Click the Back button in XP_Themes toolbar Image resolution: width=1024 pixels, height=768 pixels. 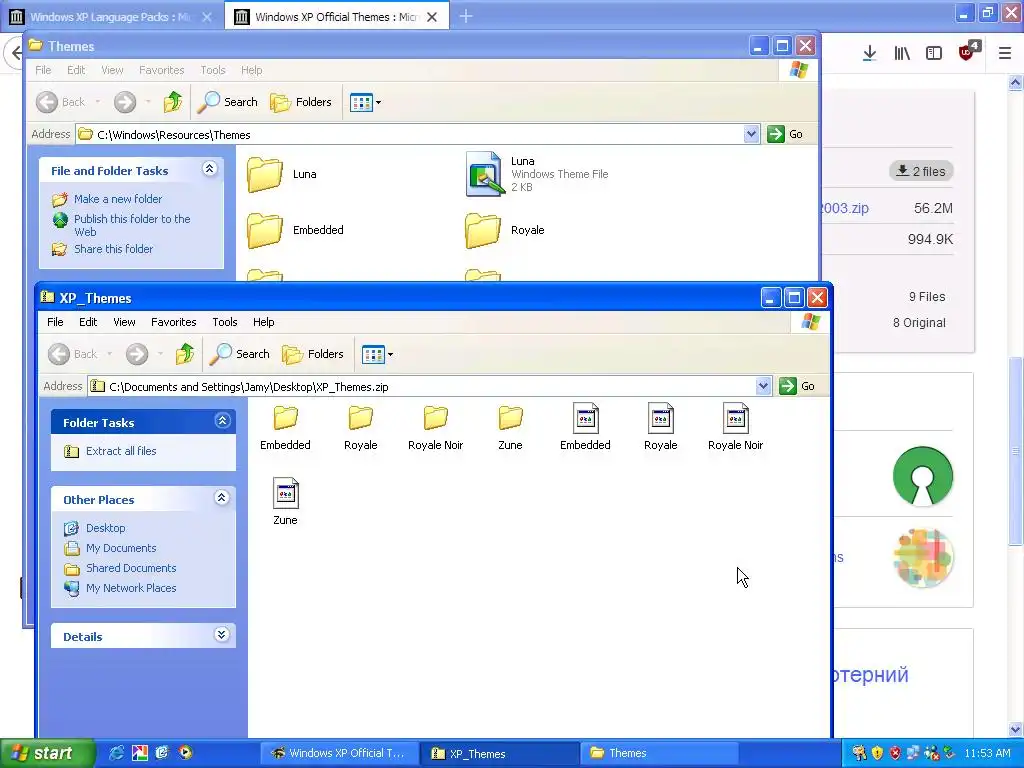click(72, 354)
